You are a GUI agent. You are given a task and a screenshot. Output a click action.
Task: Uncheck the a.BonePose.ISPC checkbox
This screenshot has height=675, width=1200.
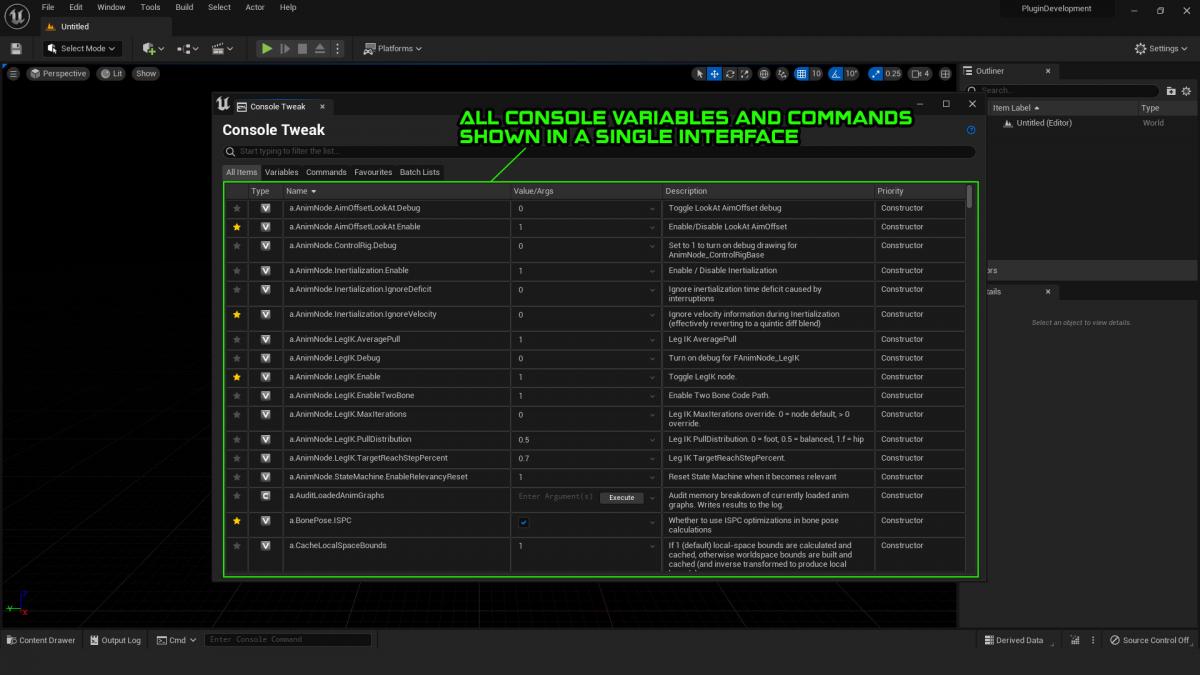tap(523, 522)
